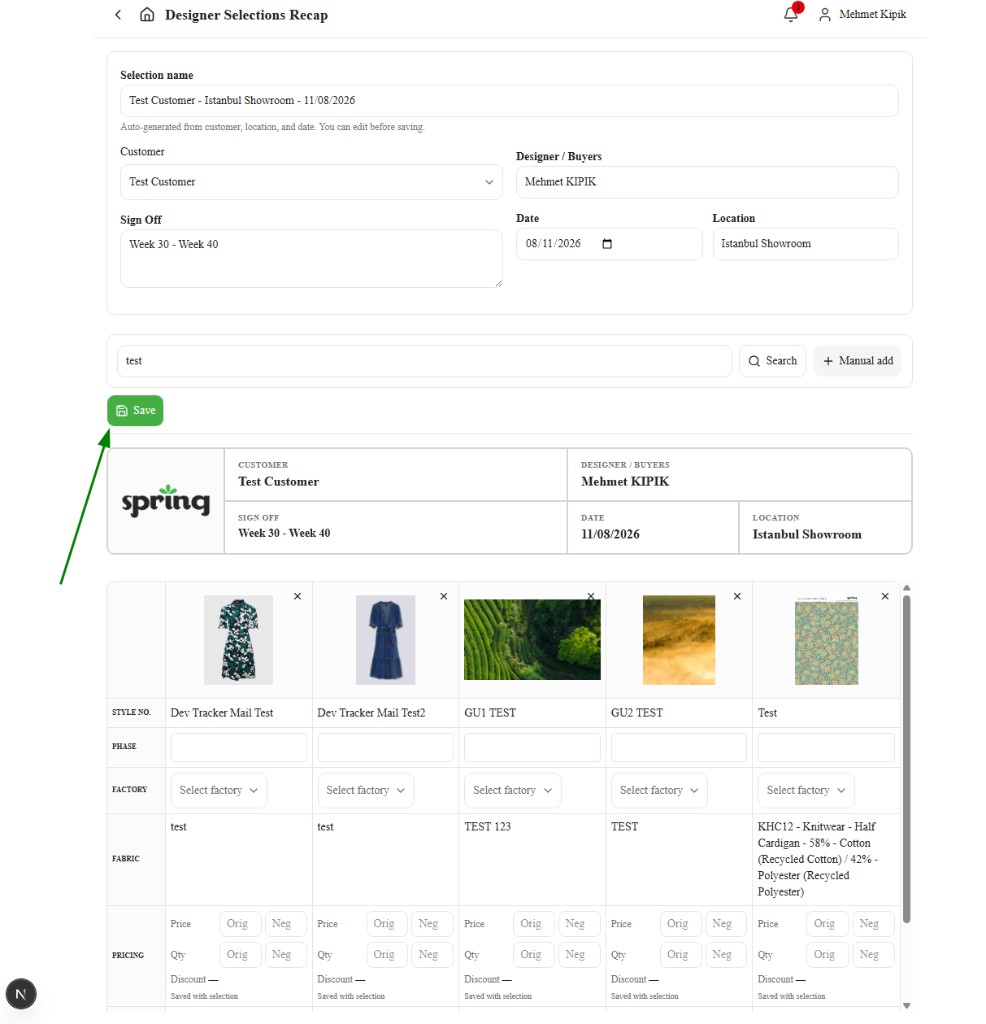Click Qty Orig for Dev Tracker Mail Test2
This screenshot has width=986, height=1024.
coord(387,954)
